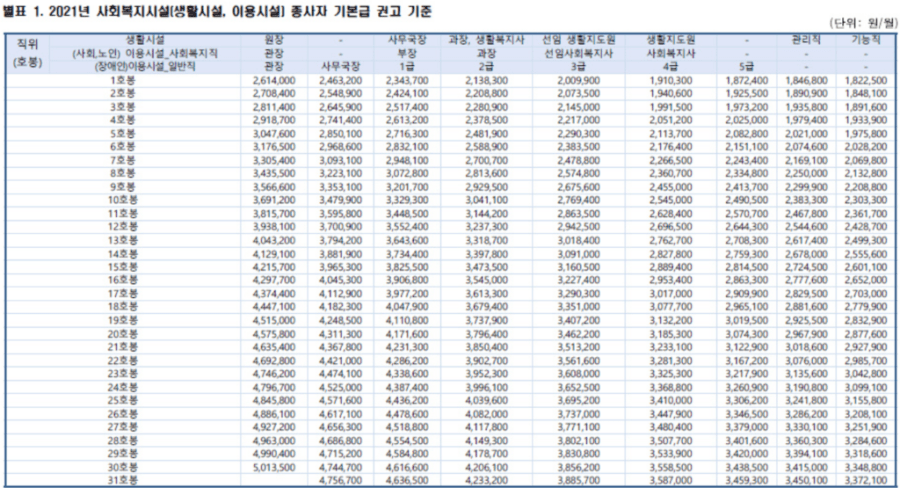Click the '4급' grade header
The width and height of the screenshot is (900, 488).
point(670,67)
